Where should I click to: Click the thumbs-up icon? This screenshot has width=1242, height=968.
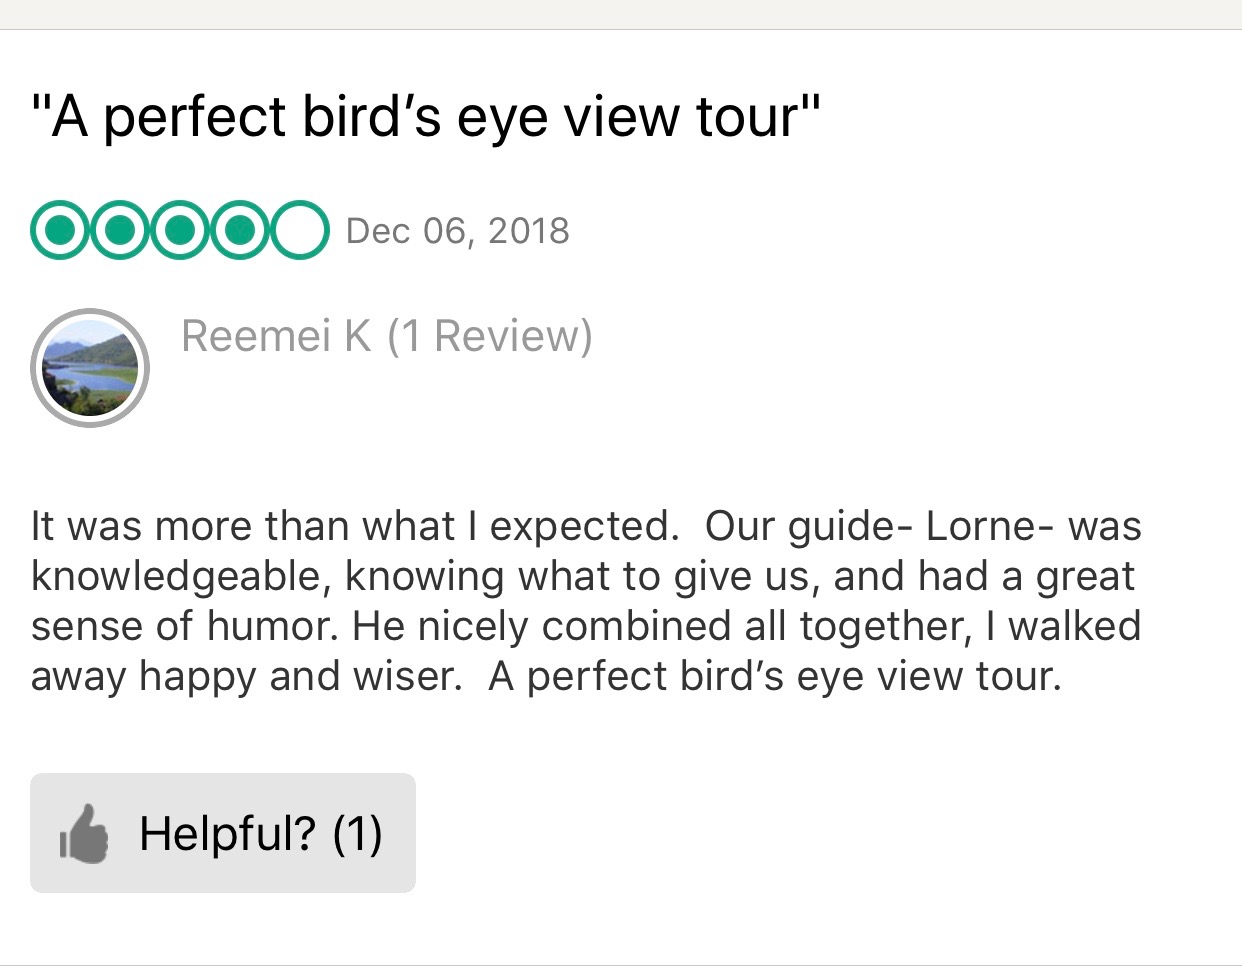pyautogui.click(x=84, y=834)
